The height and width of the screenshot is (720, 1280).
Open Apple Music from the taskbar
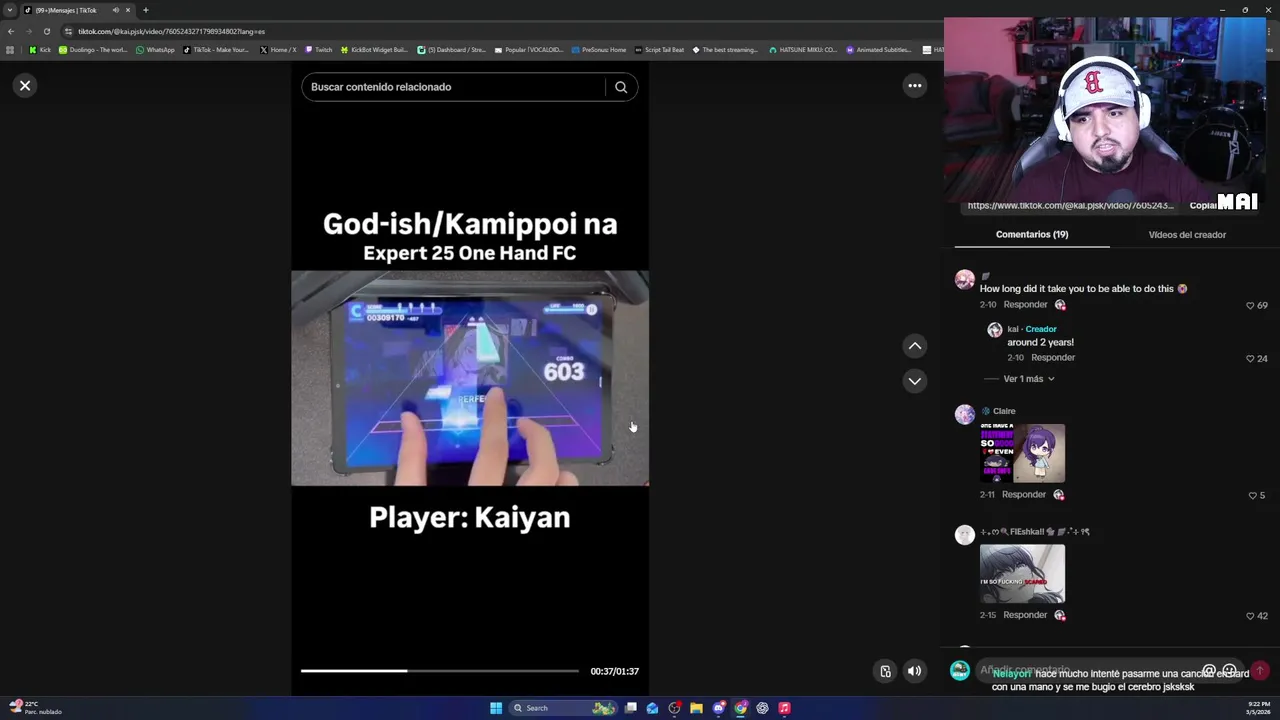pyautogui.click(x=784, y=708)
